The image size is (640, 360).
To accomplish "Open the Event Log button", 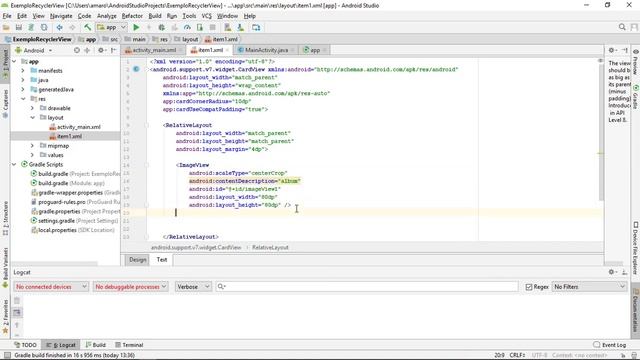I will point(609,345).
